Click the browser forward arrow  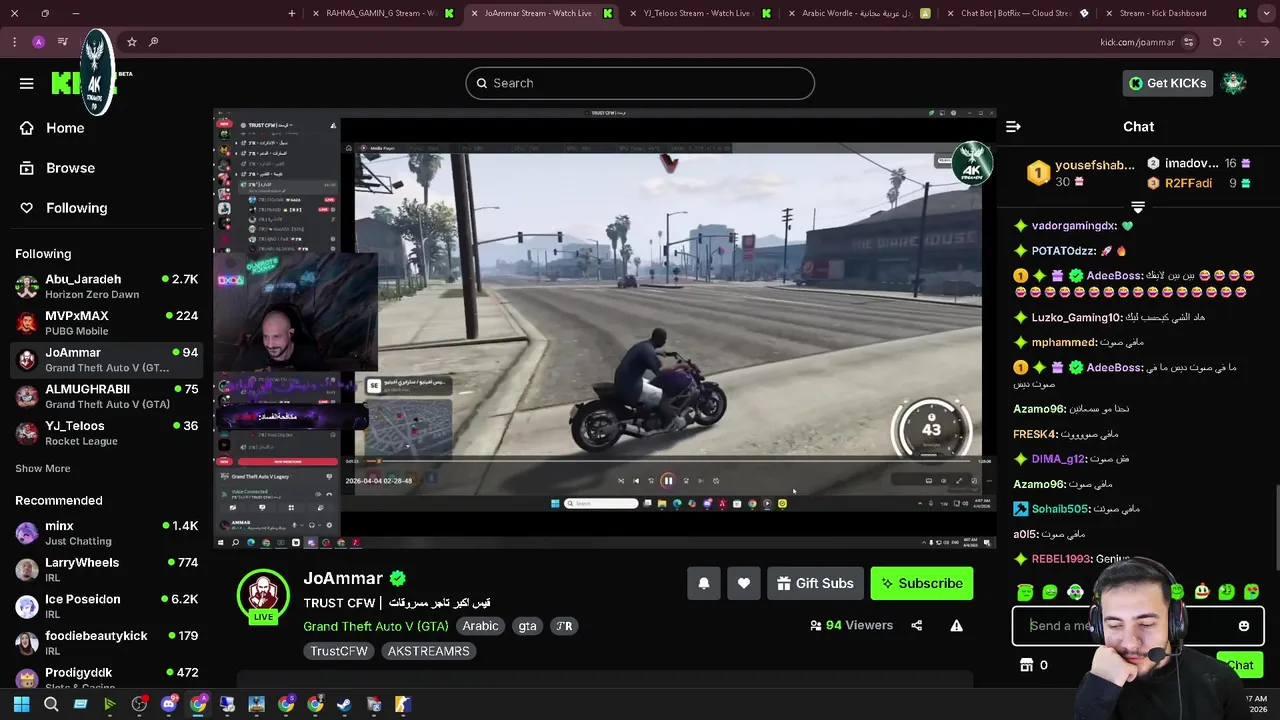1241,42
